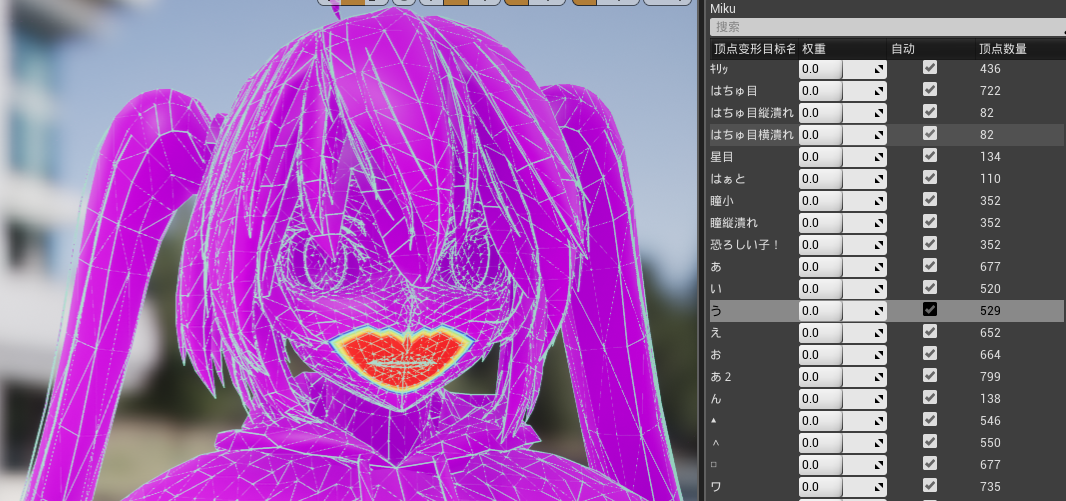This screenshot has height=501, width=1066.
Task: Disable the auto checkbox for 恐ろしい子！
Action: (929, 243)
